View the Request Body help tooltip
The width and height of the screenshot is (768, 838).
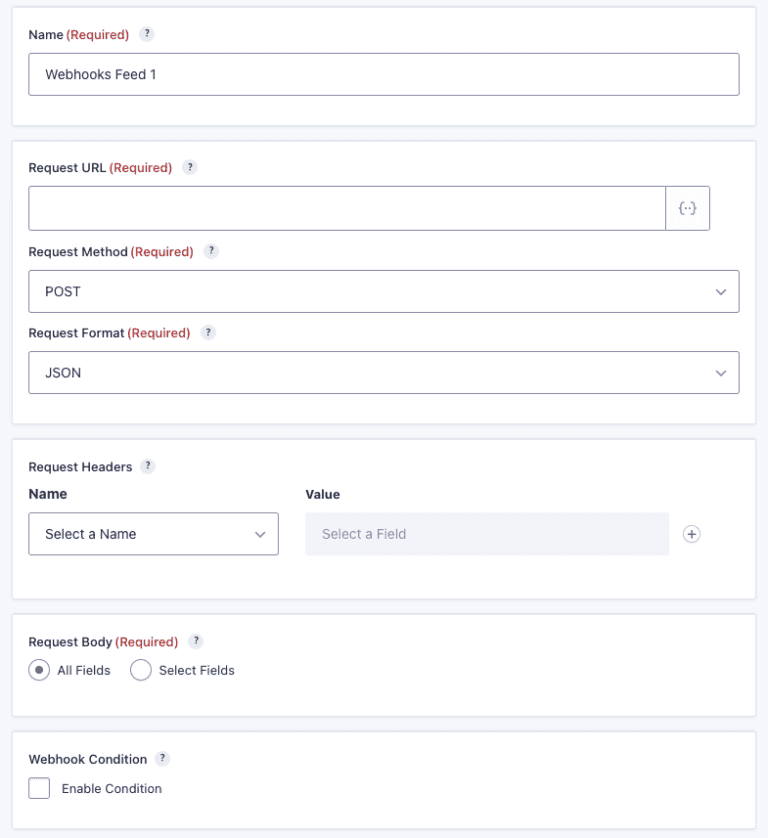[x=196, y=641]
